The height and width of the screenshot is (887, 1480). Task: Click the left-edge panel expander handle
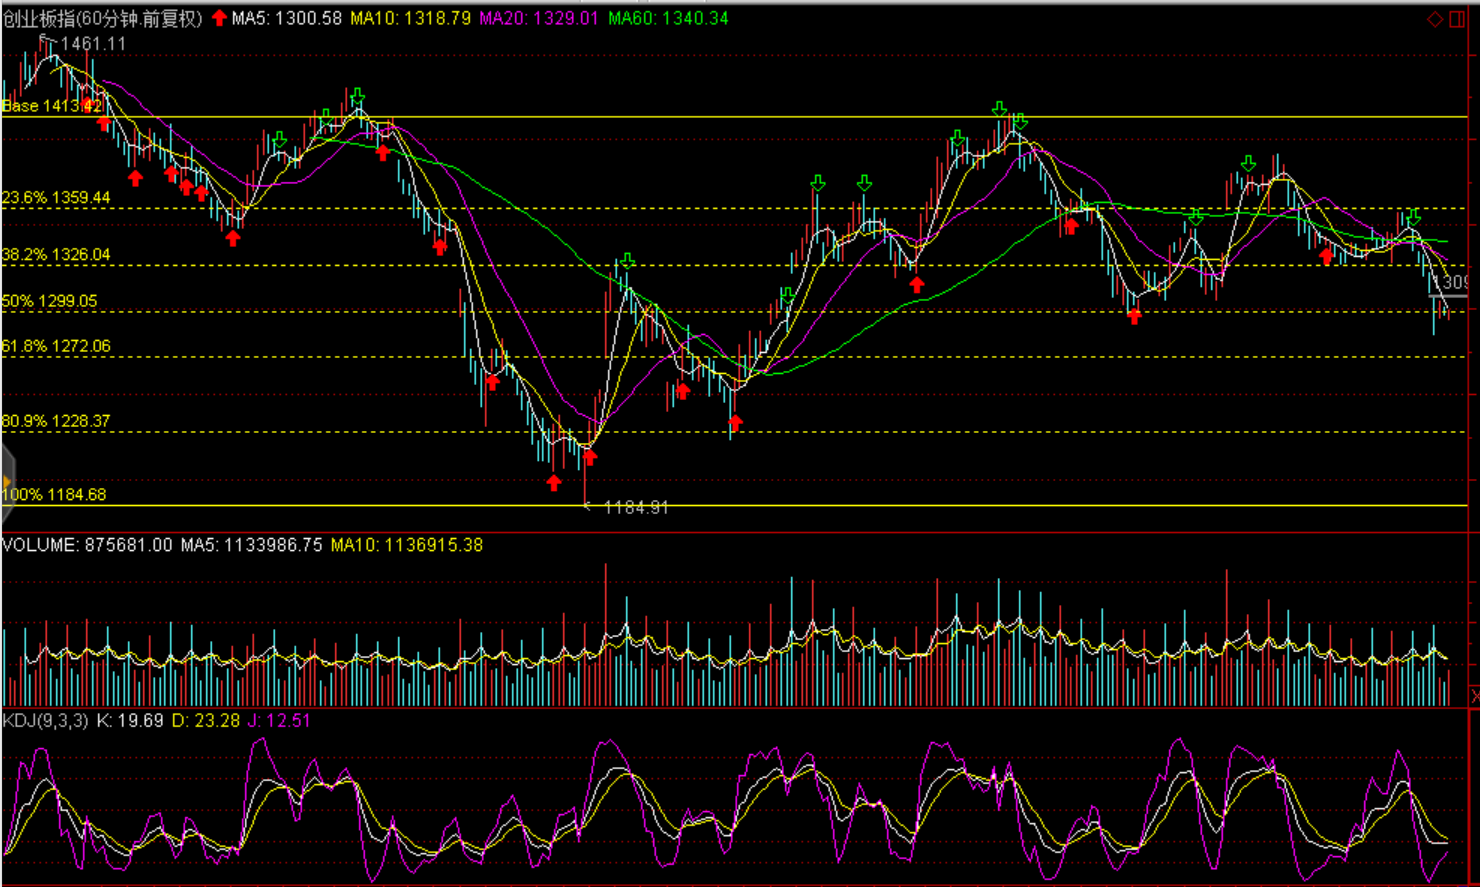point(6,483)
